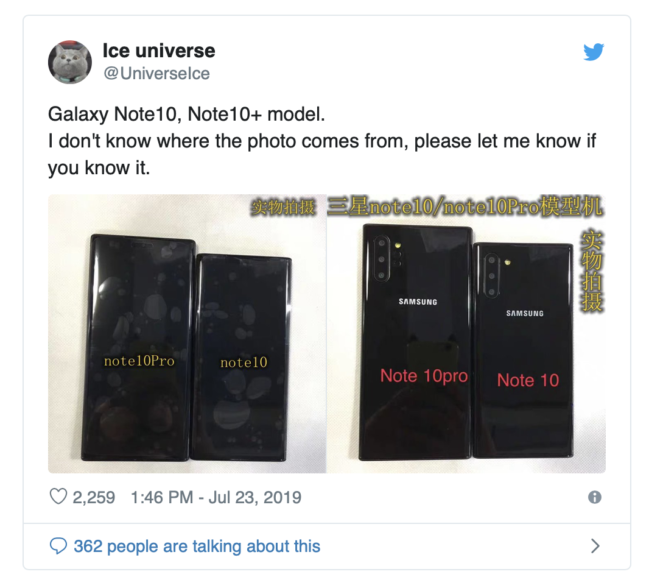Open the 362 people are talking link
Viewport: 649px width, 580px height.
point(197,546)
